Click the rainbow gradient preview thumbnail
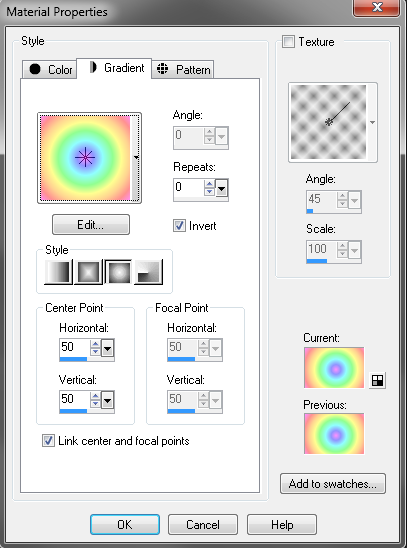 pos(85,158)
